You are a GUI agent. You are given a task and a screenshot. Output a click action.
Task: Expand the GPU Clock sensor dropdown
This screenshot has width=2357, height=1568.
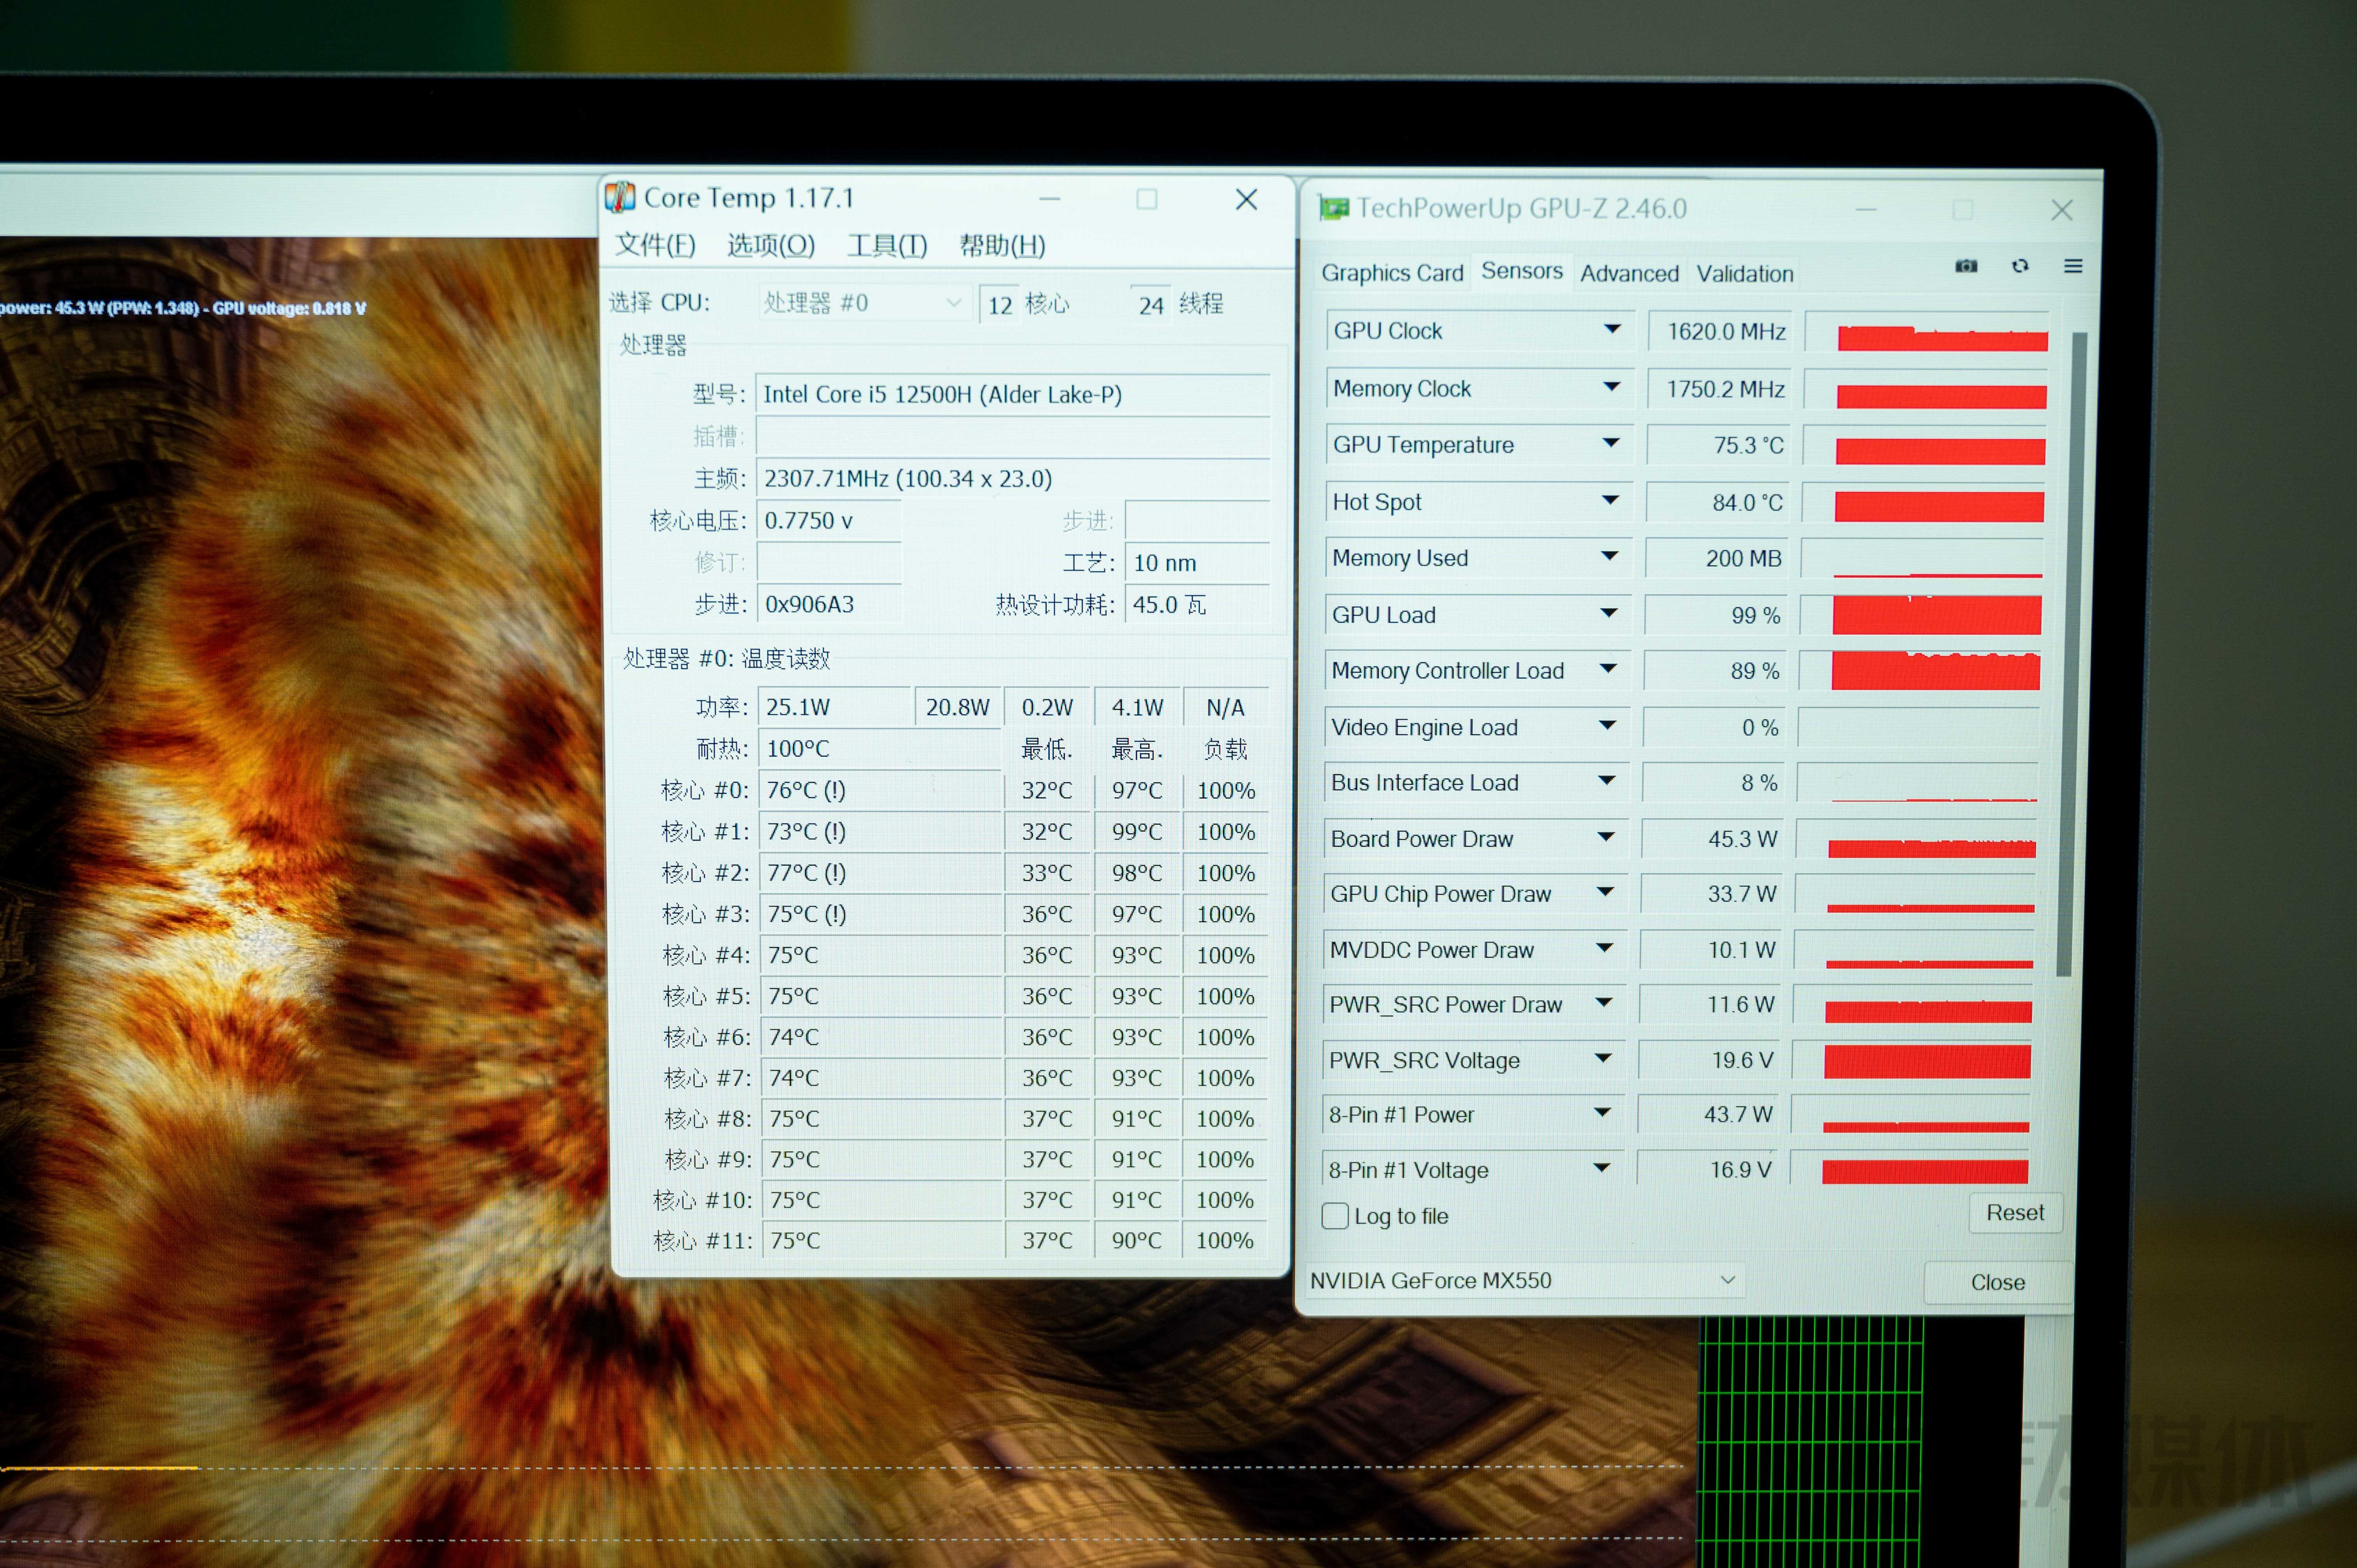click(1612, 329)
